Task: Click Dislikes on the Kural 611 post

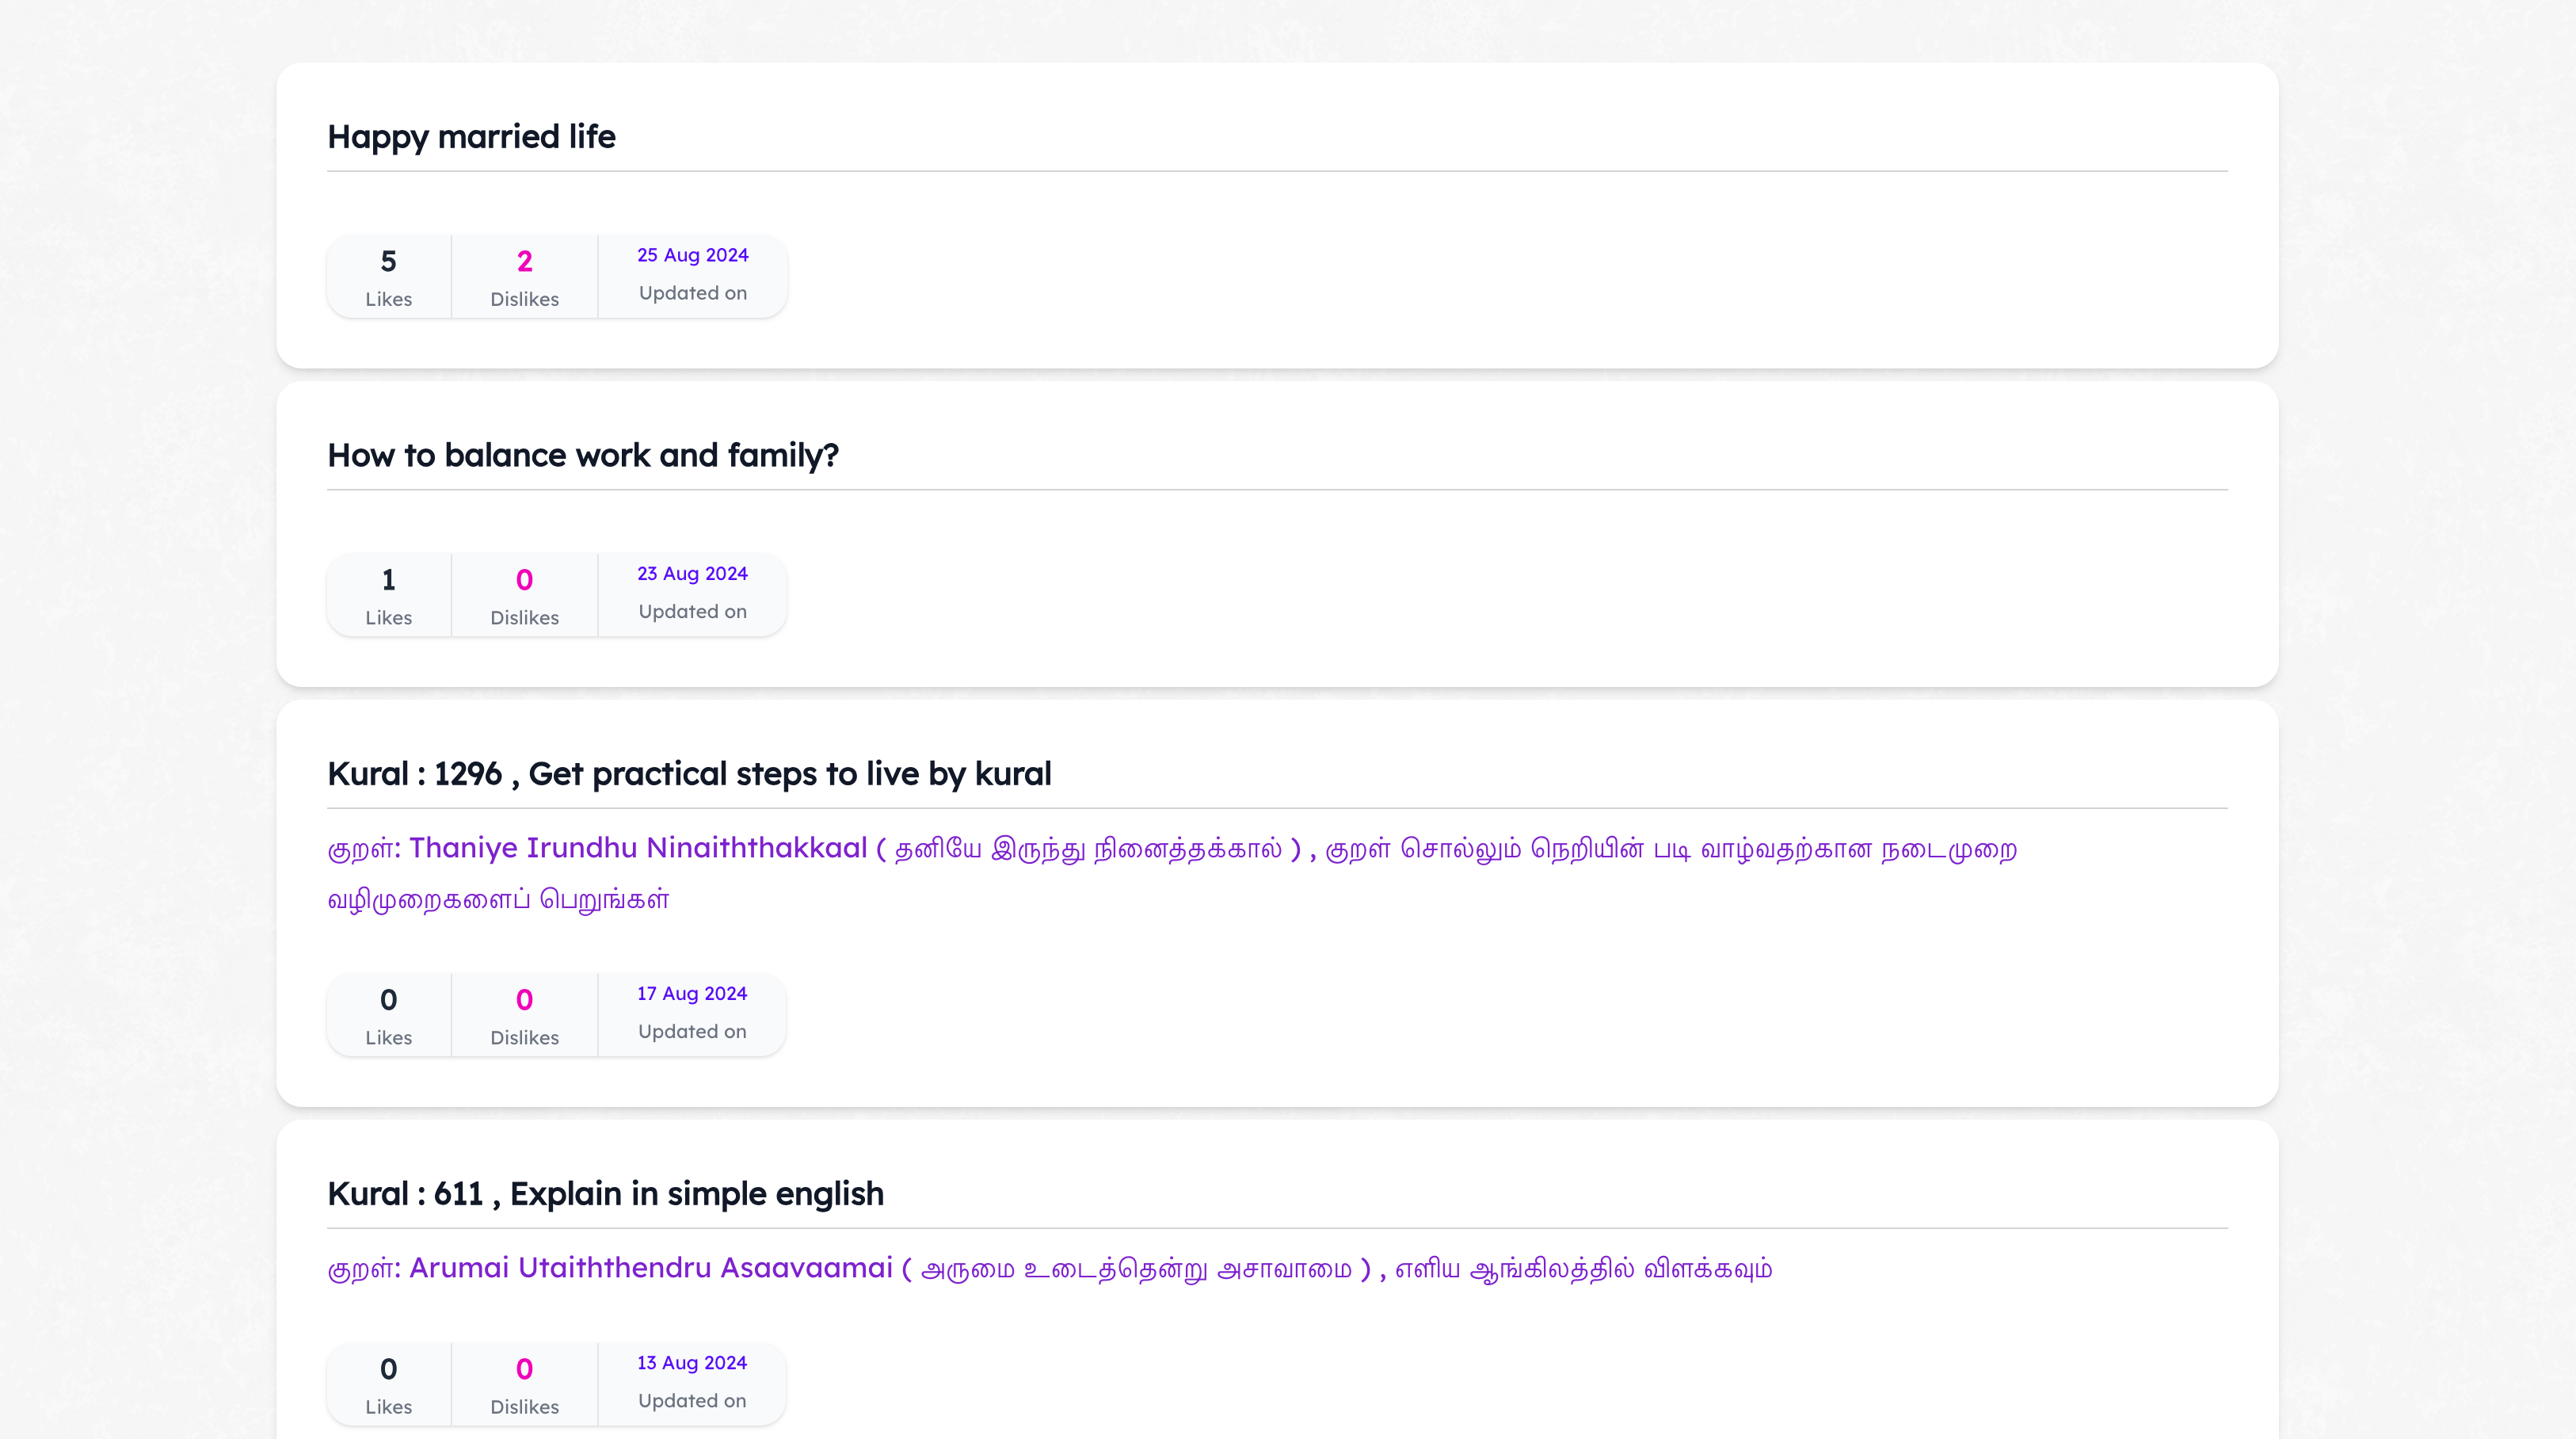Action: click(x=524, y=1384)
